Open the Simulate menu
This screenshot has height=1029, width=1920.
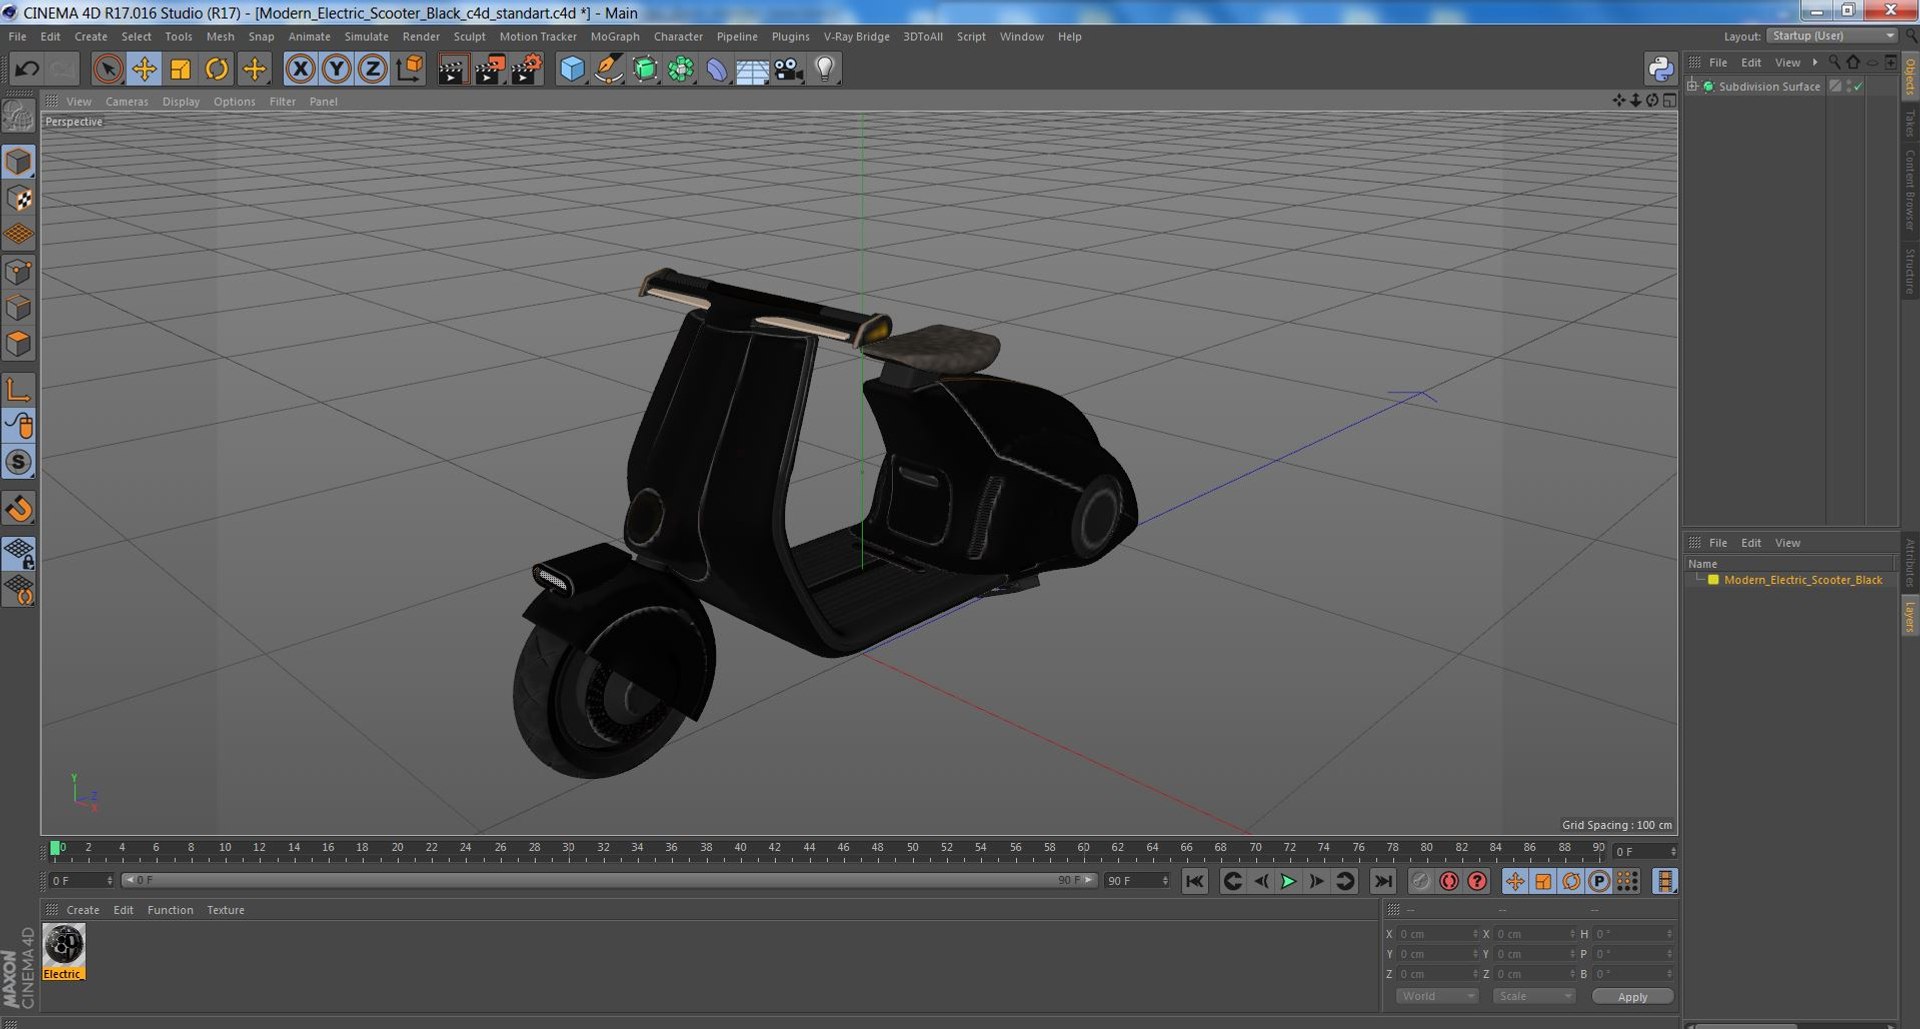[366, 36]
